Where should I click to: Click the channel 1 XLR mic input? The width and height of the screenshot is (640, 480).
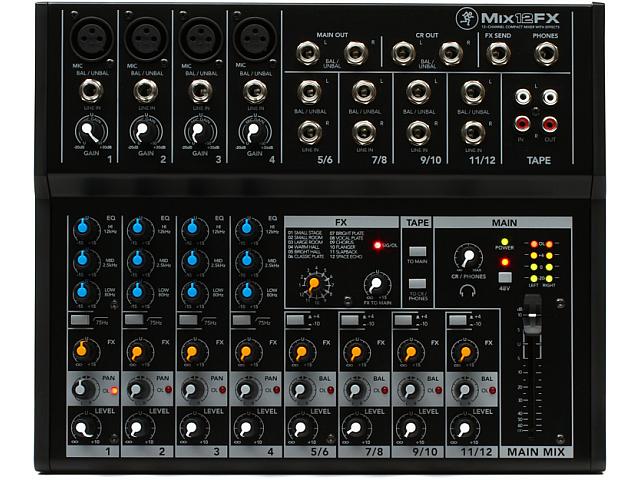click(91, 39)
